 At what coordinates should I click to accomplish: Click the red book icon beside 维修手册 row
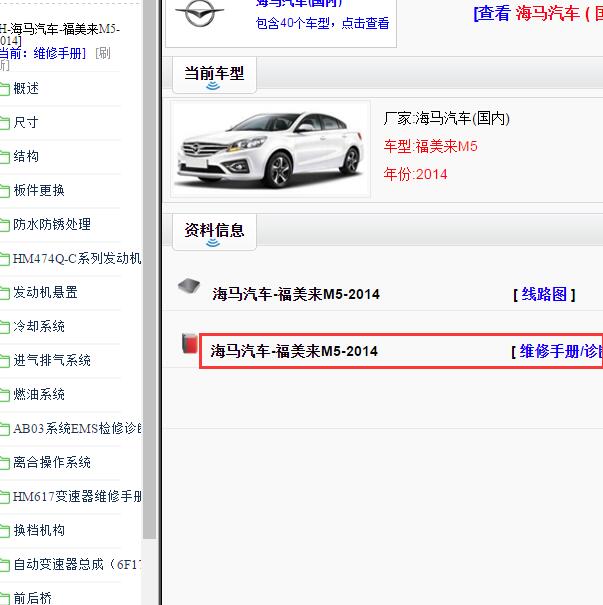(189, 343)
